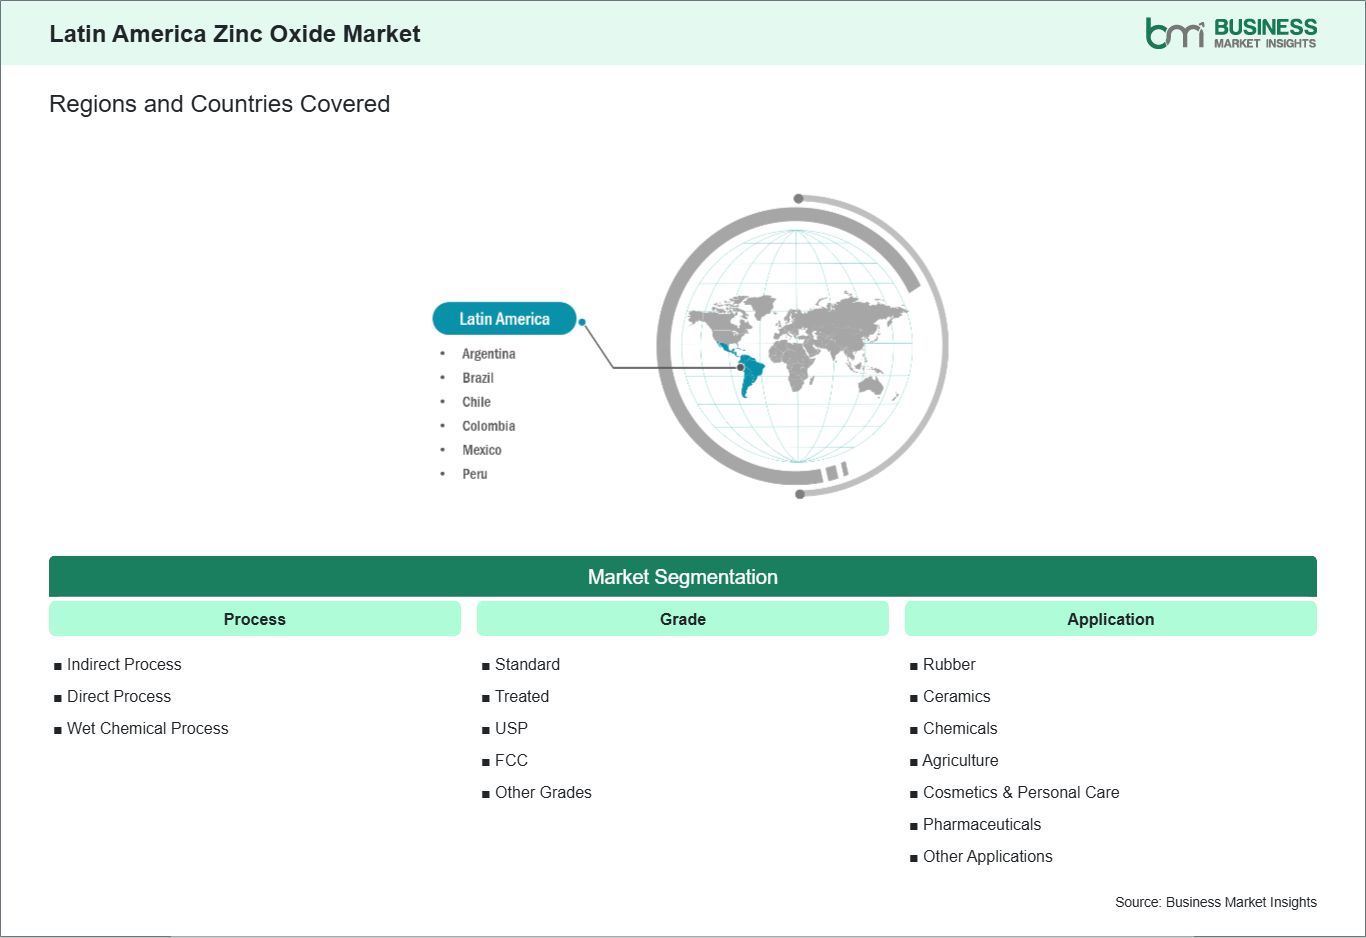Click 'Treated' grade item
The image size is (1366, 938).
[x=522, y=696]
